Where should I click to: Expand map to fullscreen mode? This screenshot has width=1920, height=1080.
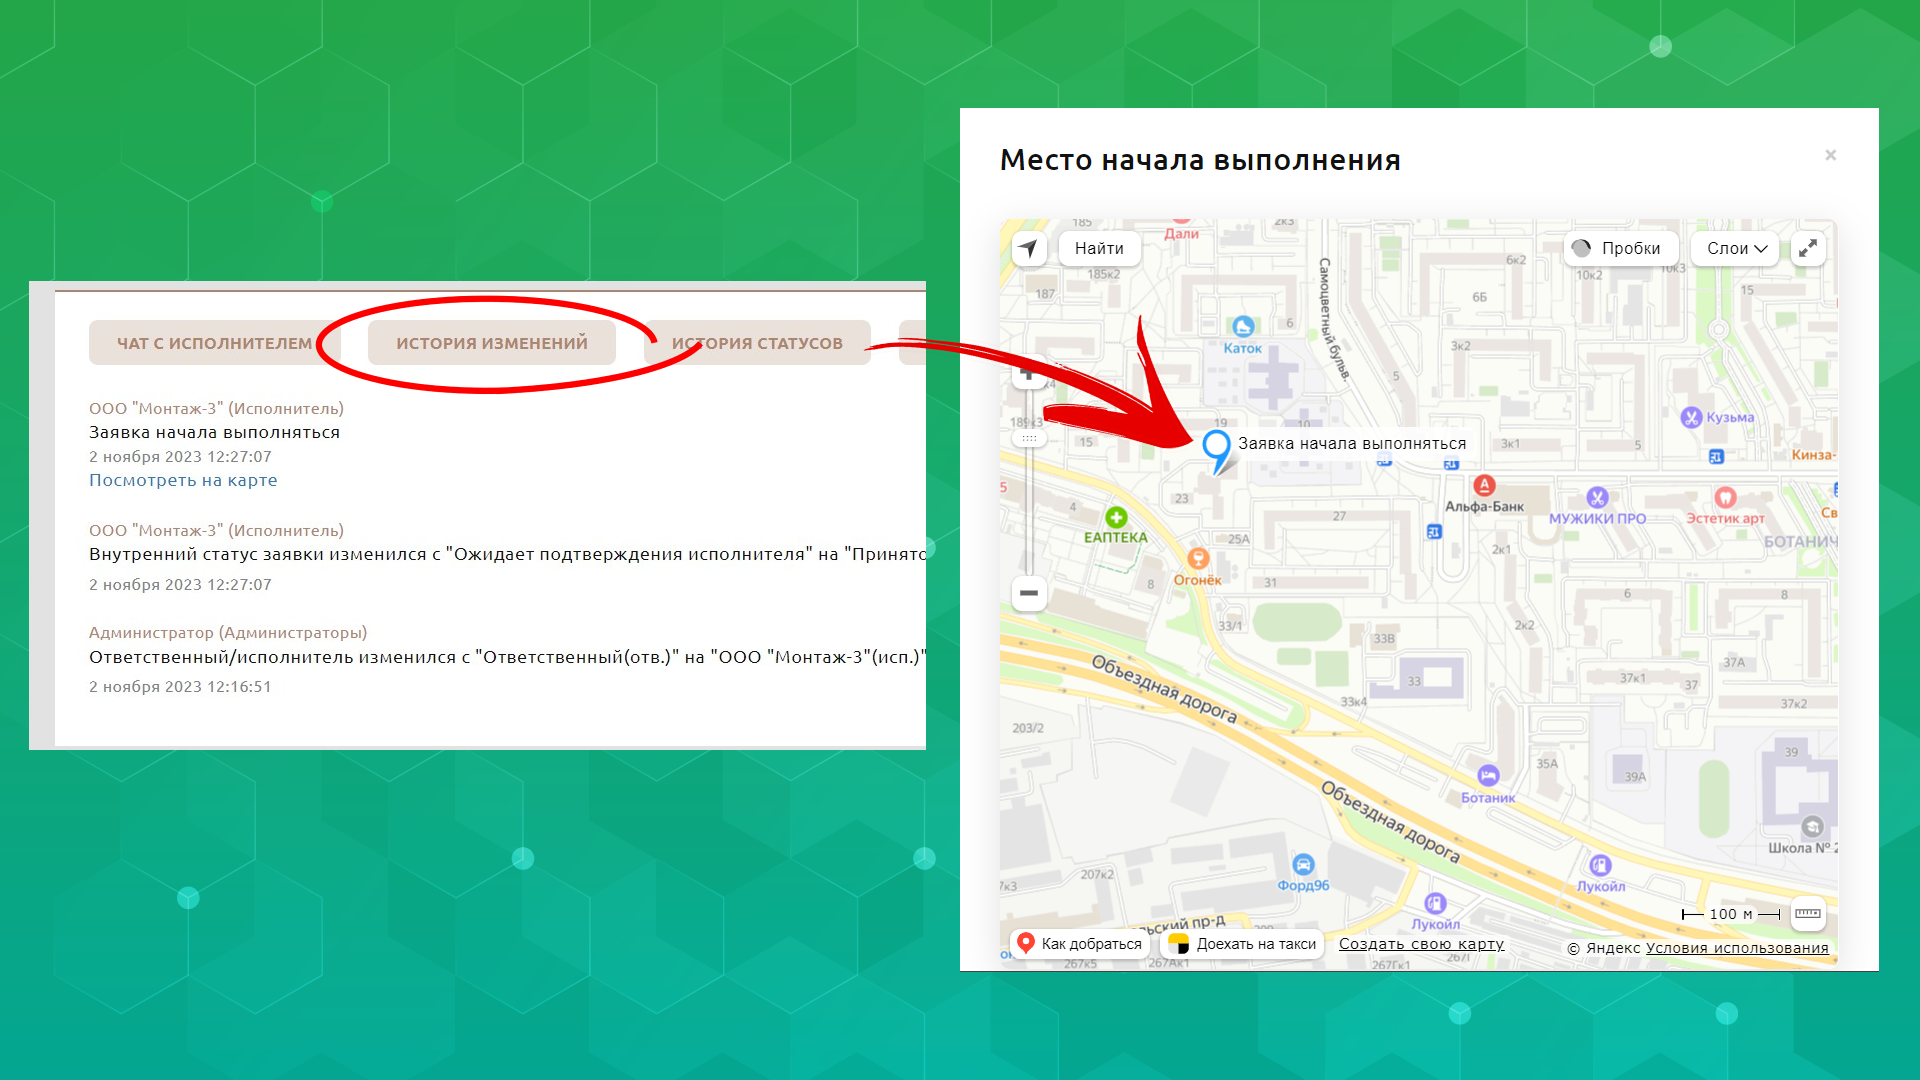(1808, 248)
